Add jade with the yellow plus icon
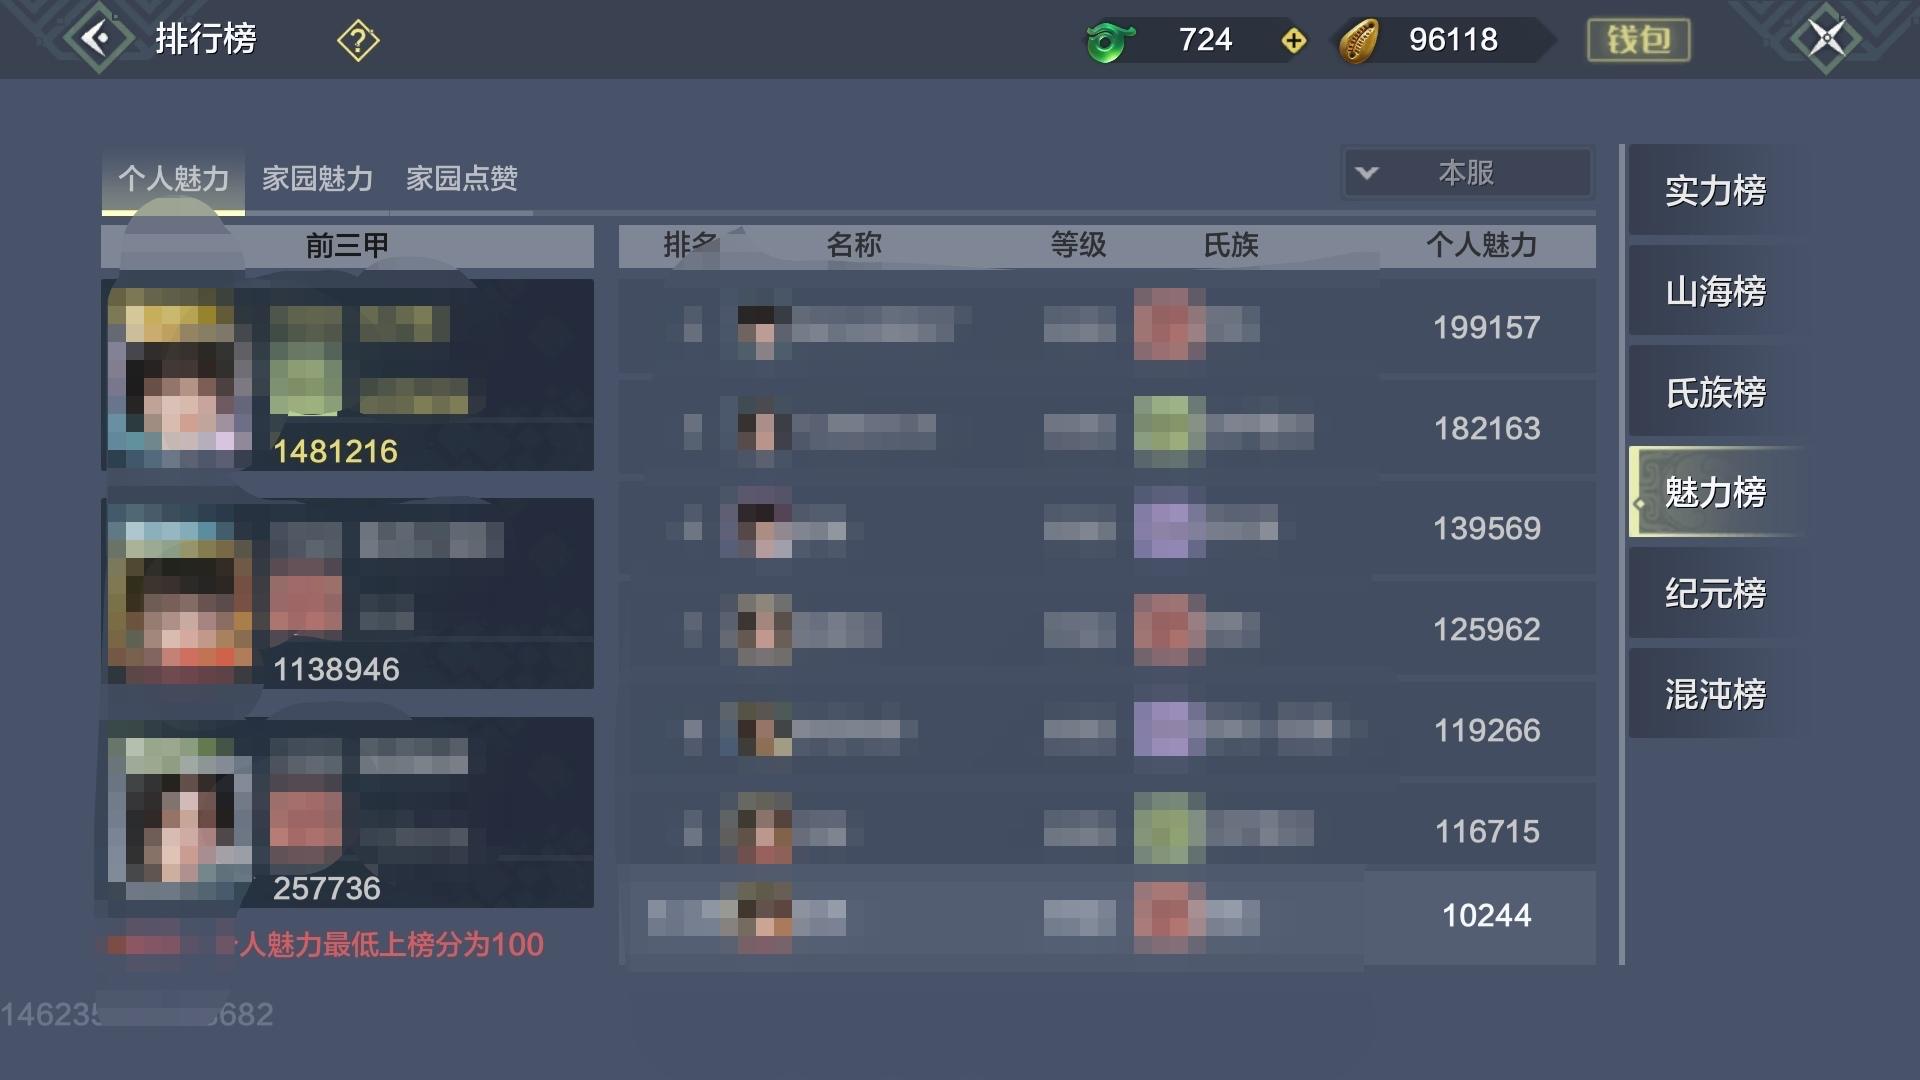Viewport: 1920px width, 1080px height. (x=1293, y=41)
